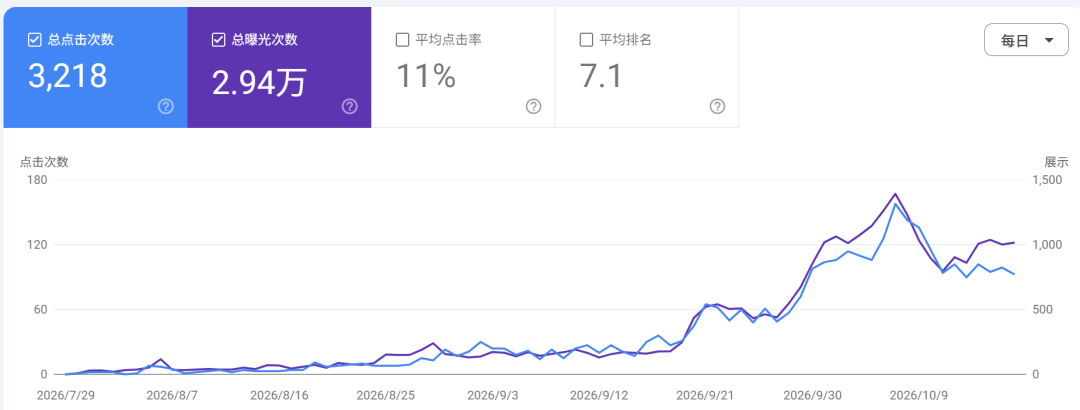The height and width of the screenshot is (410, 1080).
Task: Click the 2026/9/3 date label
Action: click(492, 396)
